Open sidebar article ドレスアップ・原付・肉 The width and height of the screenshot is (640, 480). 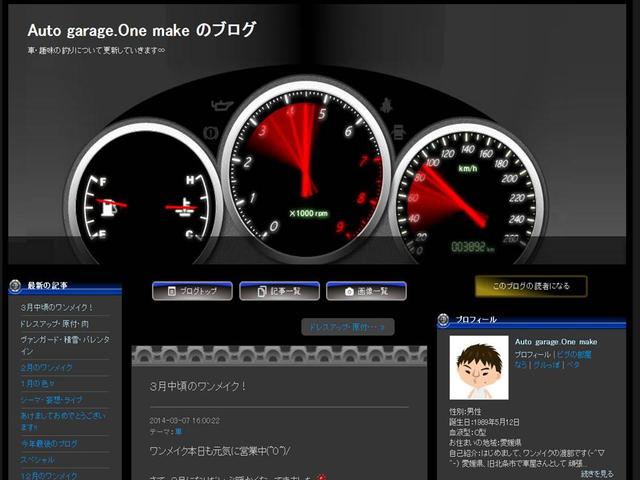point(54,324)
